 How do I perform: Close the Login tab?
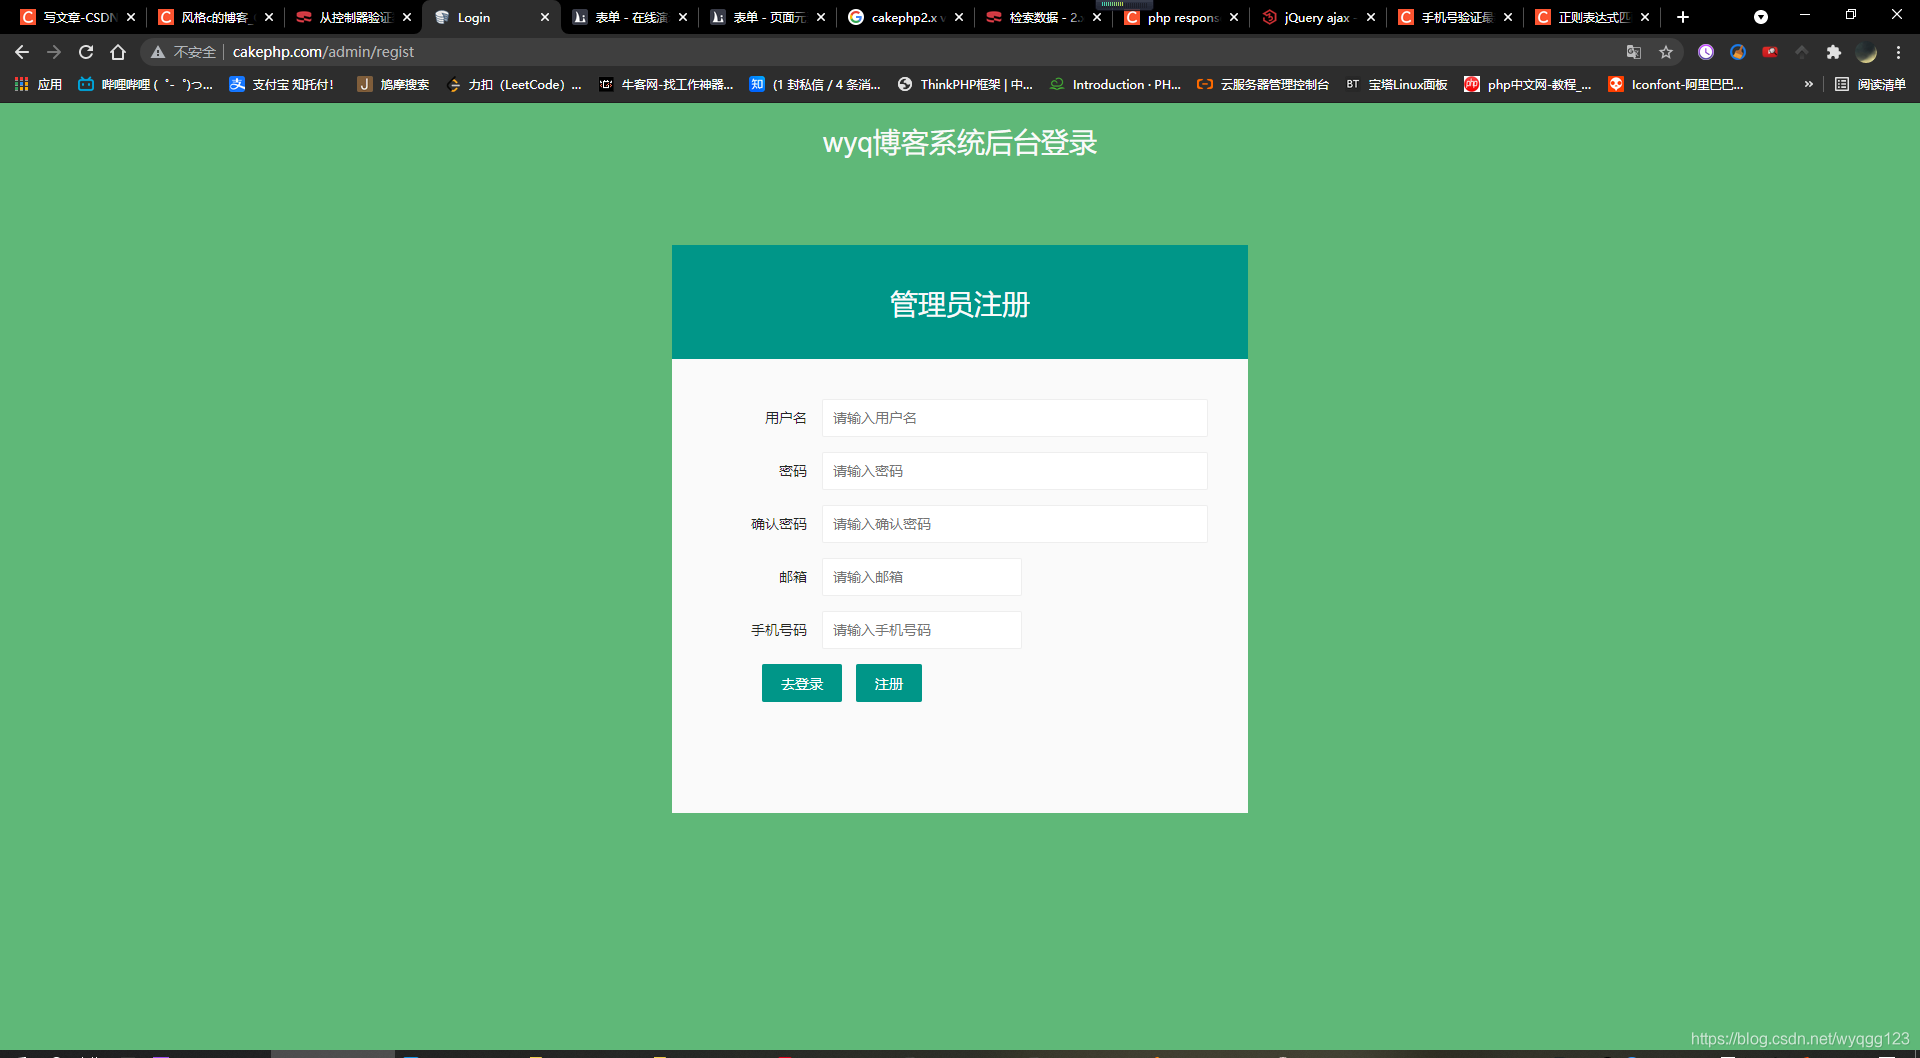tap(545, 17)
